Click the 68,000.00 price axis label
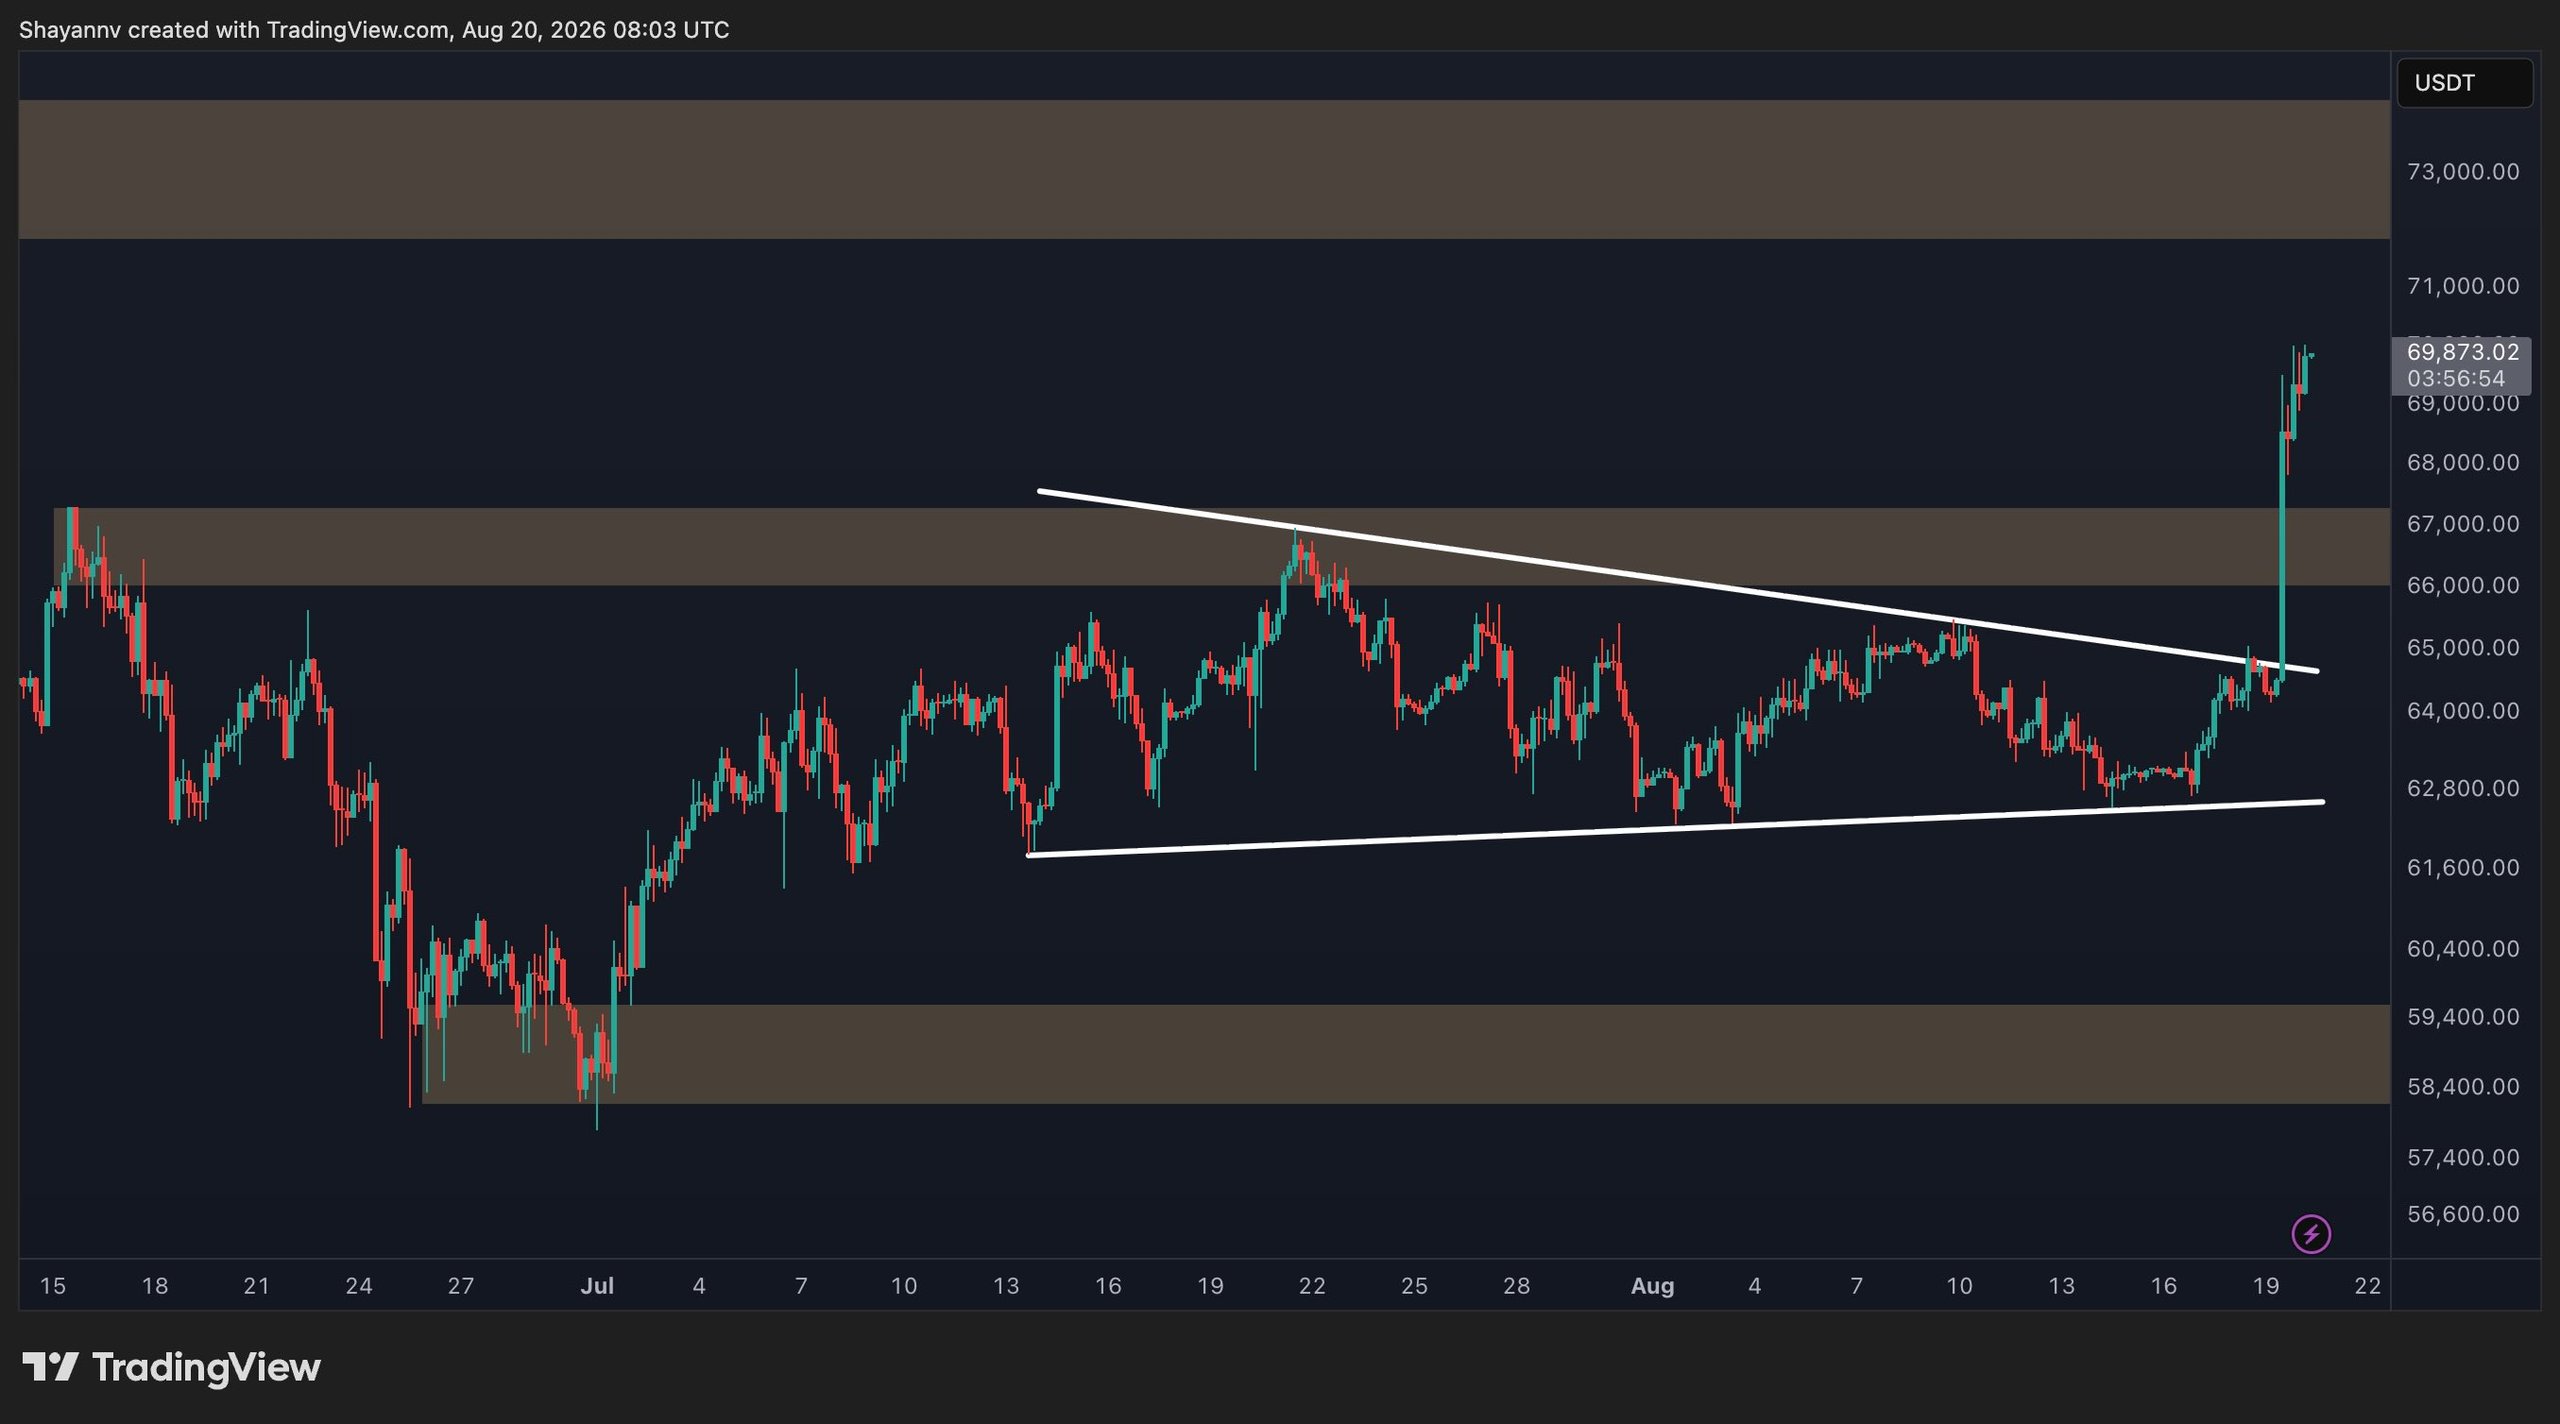 coord(2463,463)
